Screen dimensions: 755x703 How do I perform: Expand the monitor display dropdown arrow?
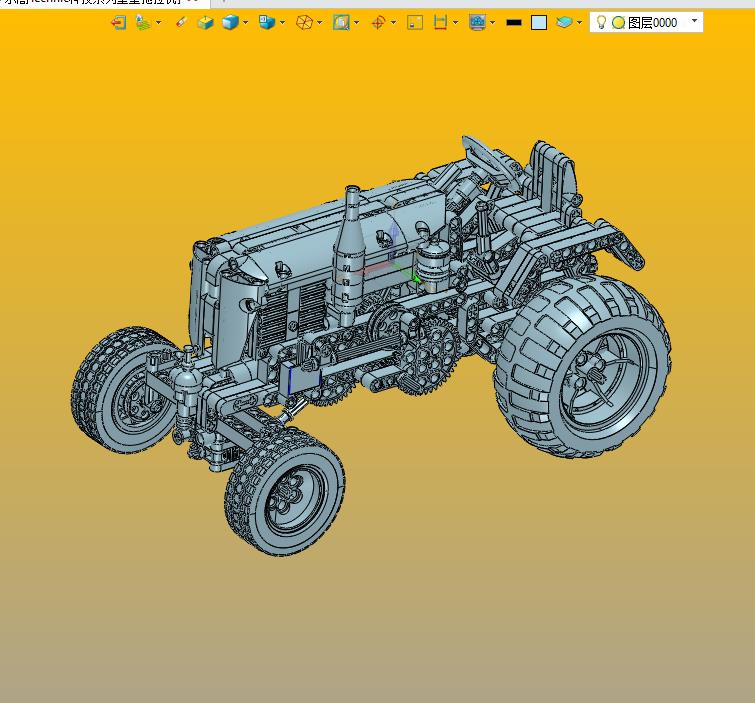point(493,22)
